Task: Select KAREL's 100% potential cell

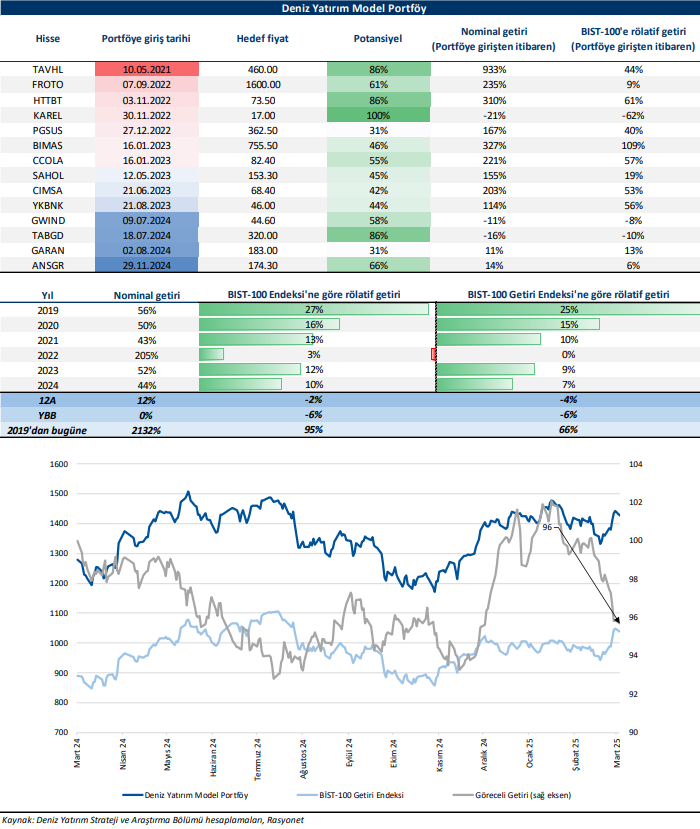Action: tap(378, 116)
